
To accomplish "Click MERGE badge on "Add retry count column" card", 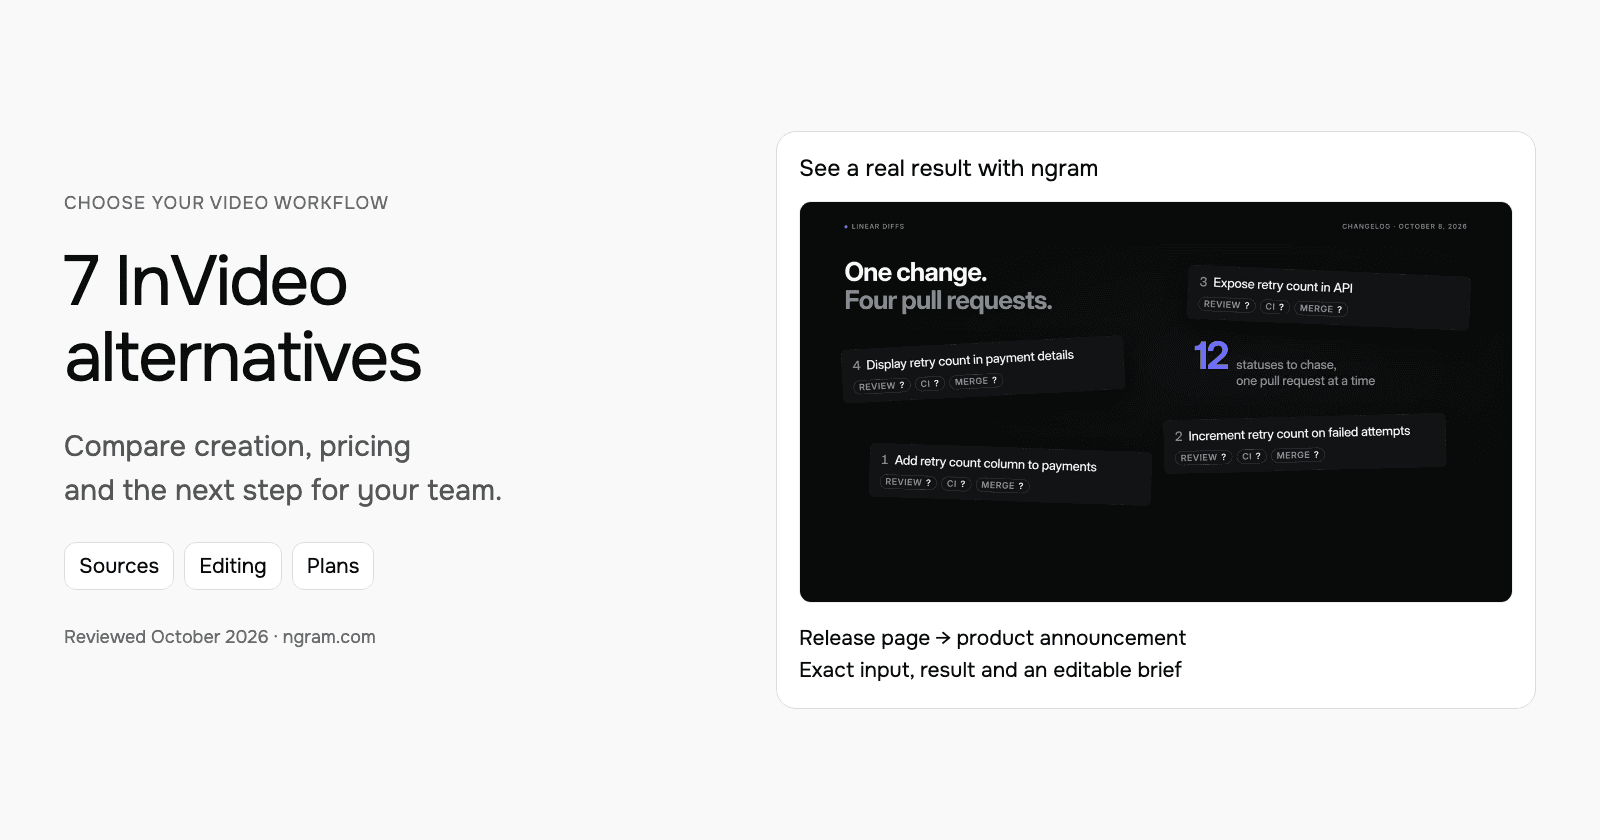I will (1002, 485).
